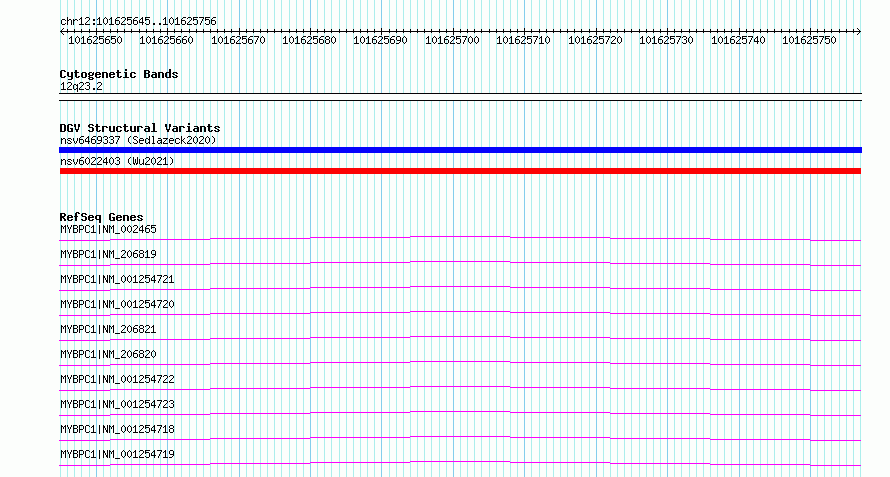Click ruler position 101625750
Viewport: 890px width, 477px height.
(809, 40)
